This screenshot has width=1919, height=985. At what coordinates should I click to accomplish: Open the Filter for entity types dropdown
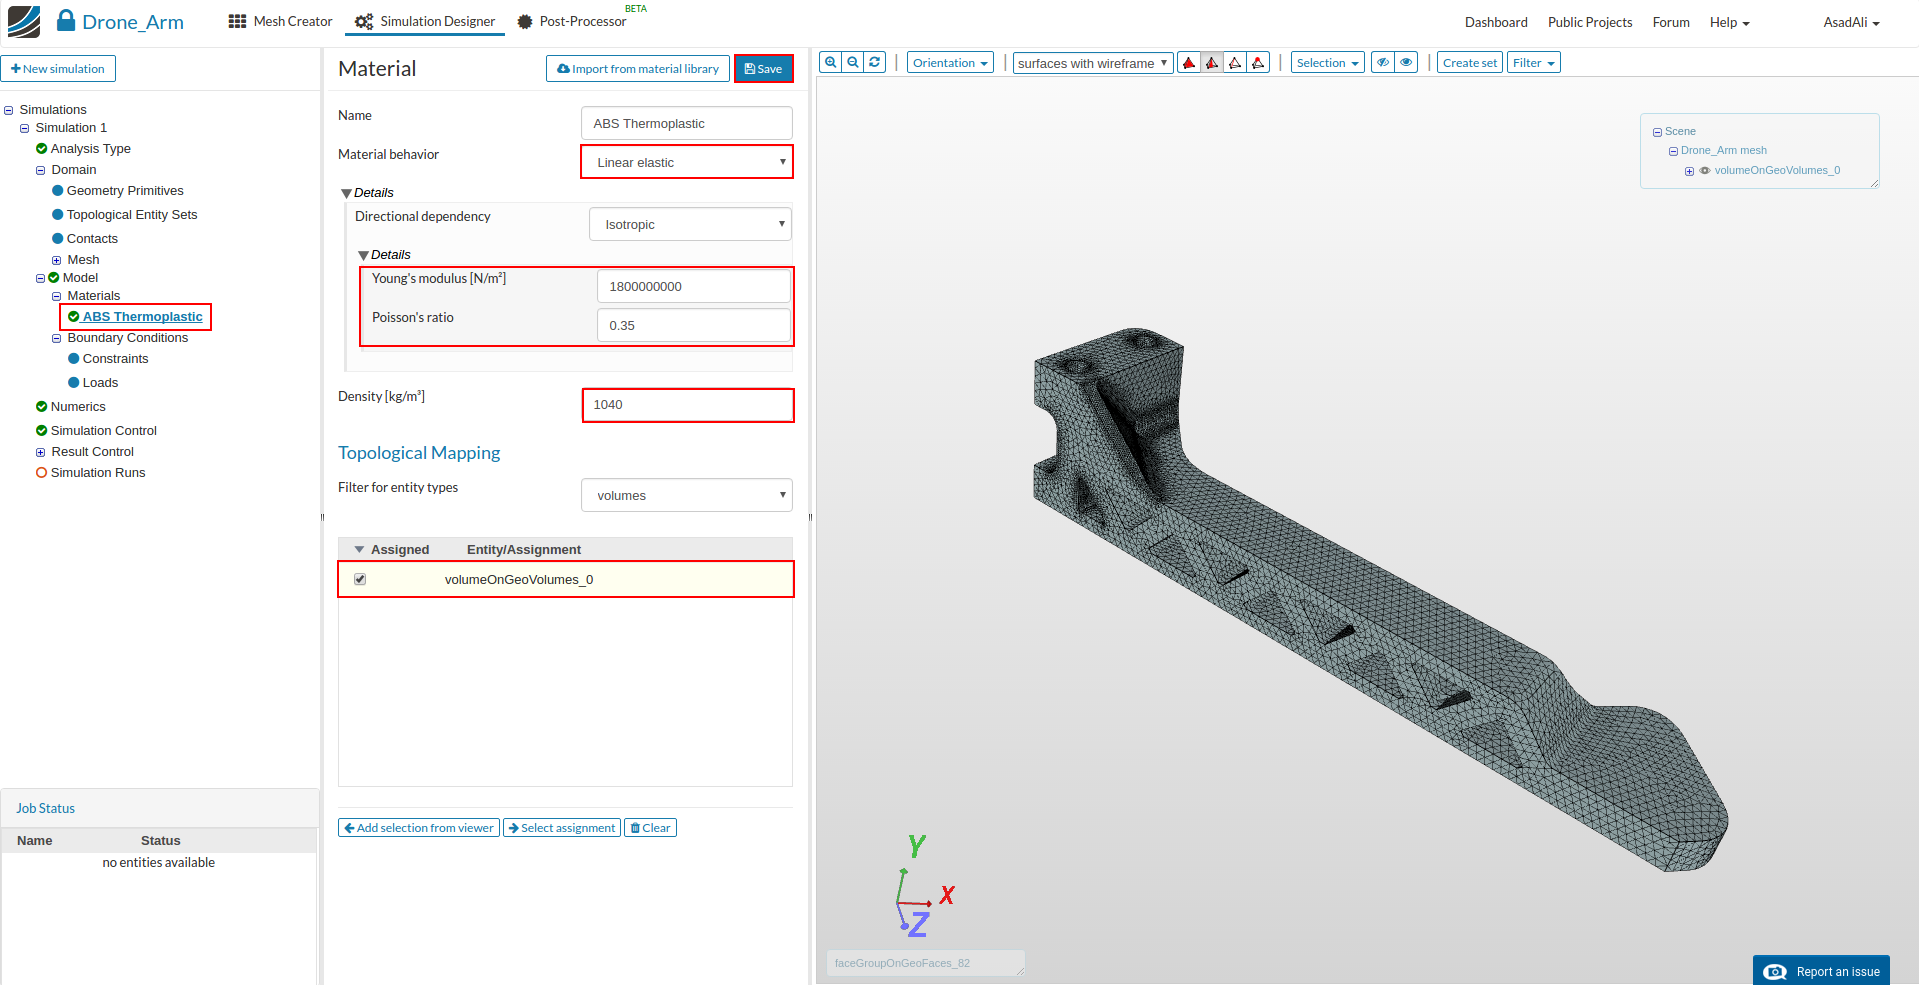pyautogui.click(x=687, y=495)
